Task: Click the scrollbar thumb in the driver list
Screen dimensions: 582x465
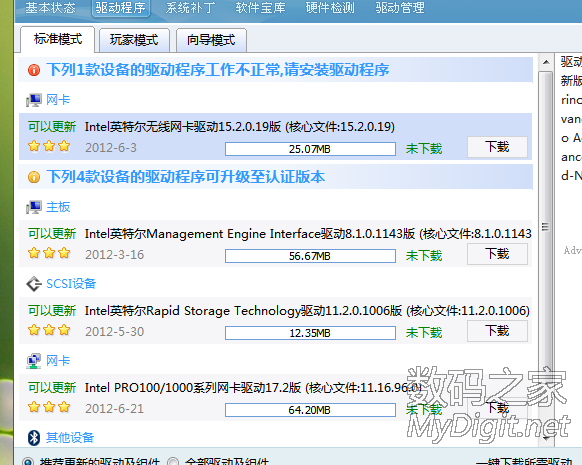Action: click(546, 226)
